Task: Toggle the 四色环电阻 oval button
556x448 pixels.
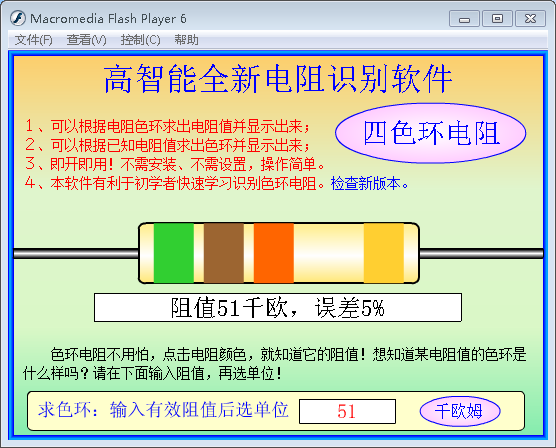Action: tap(430, 133)
